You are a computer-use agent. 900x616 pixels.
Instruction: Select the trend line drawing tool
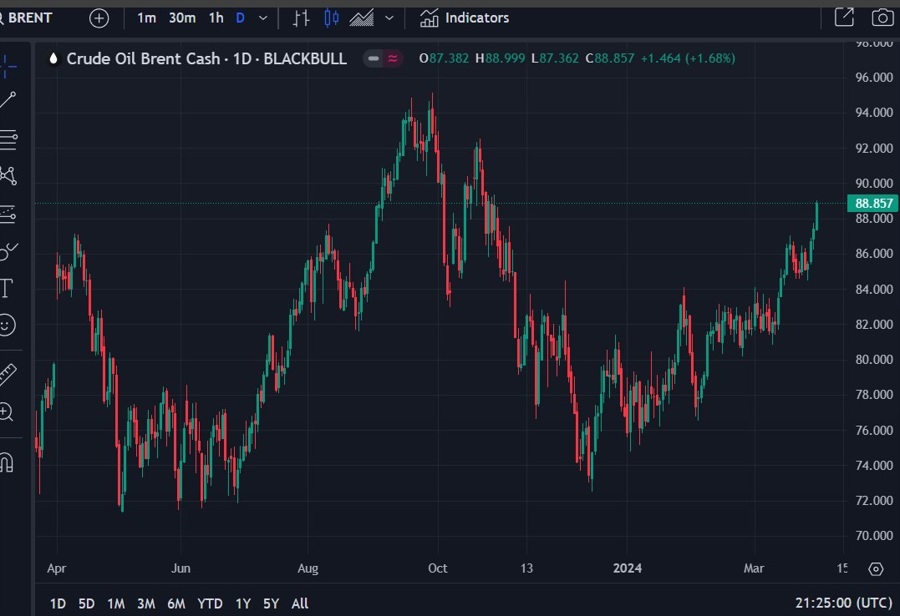10,99
